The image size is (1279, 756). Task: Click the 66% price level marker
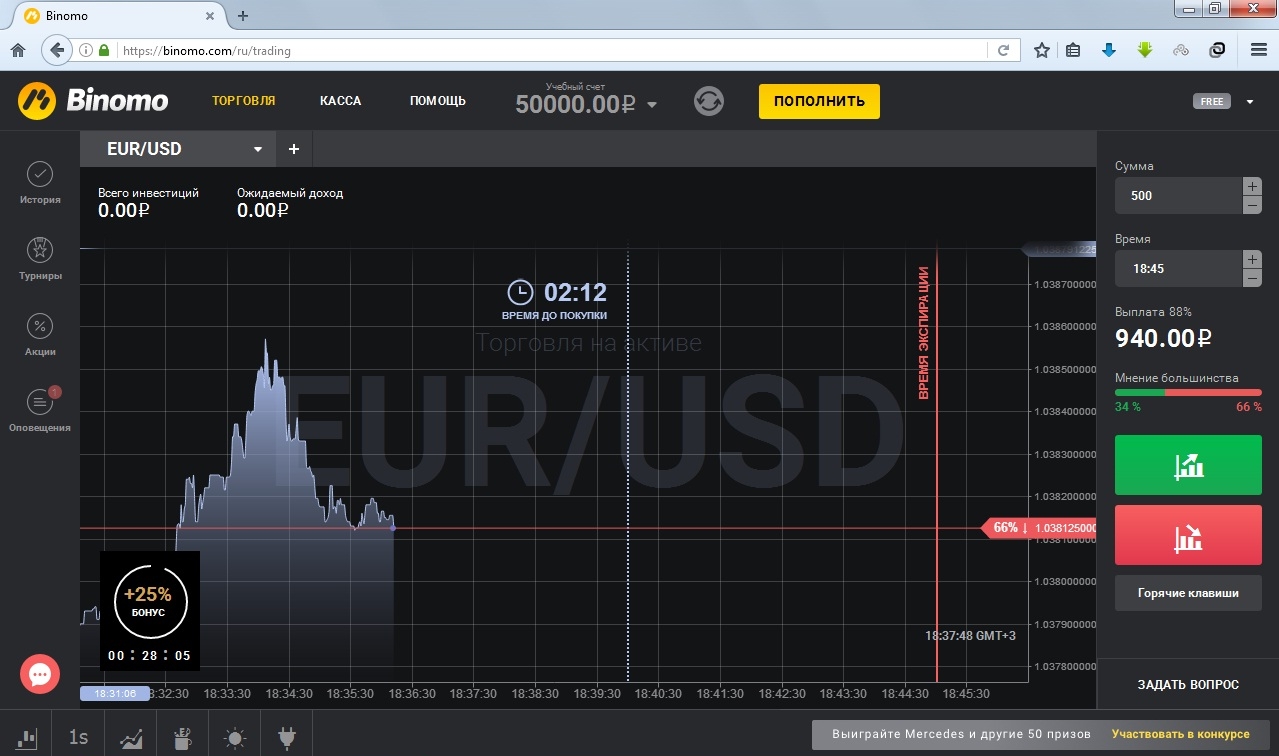[1040, 528]
